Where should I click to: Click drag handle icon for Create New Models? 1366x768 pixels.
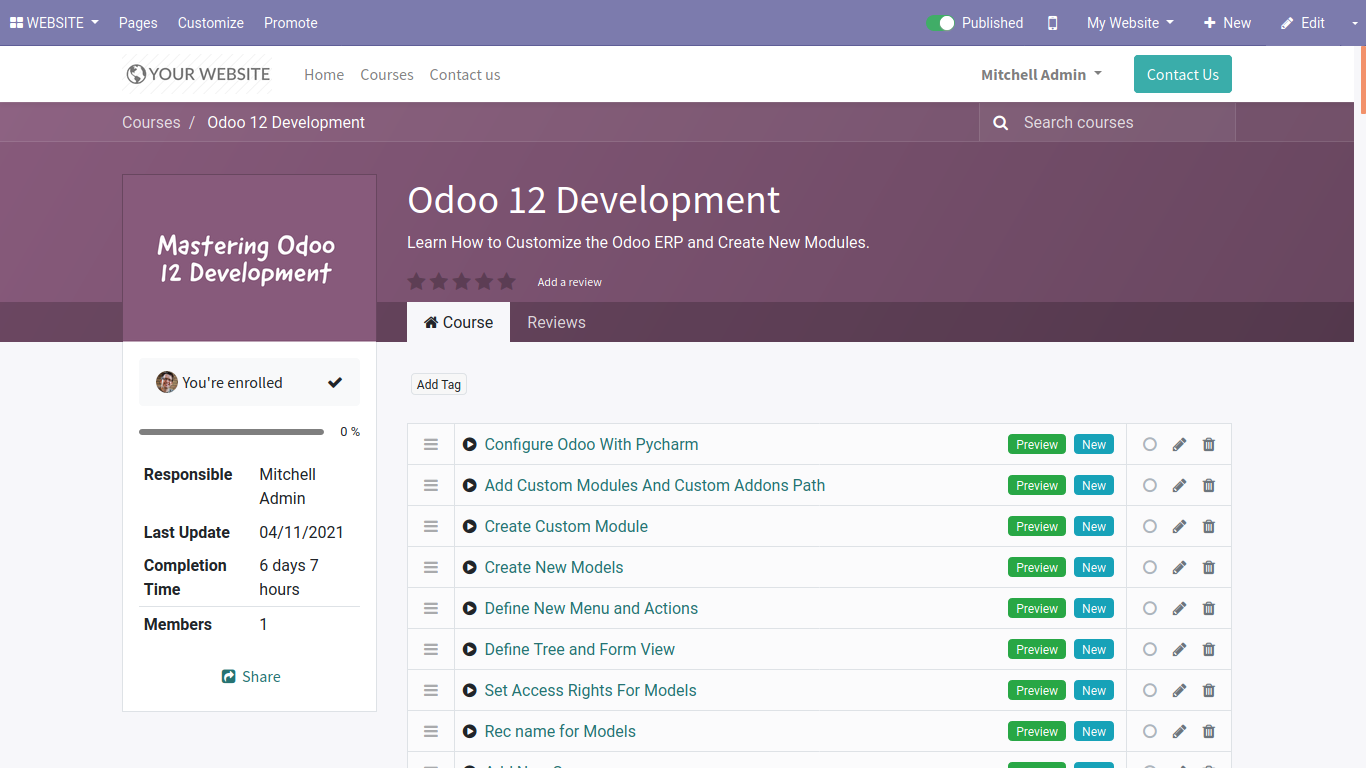click(x=431, y=568)
